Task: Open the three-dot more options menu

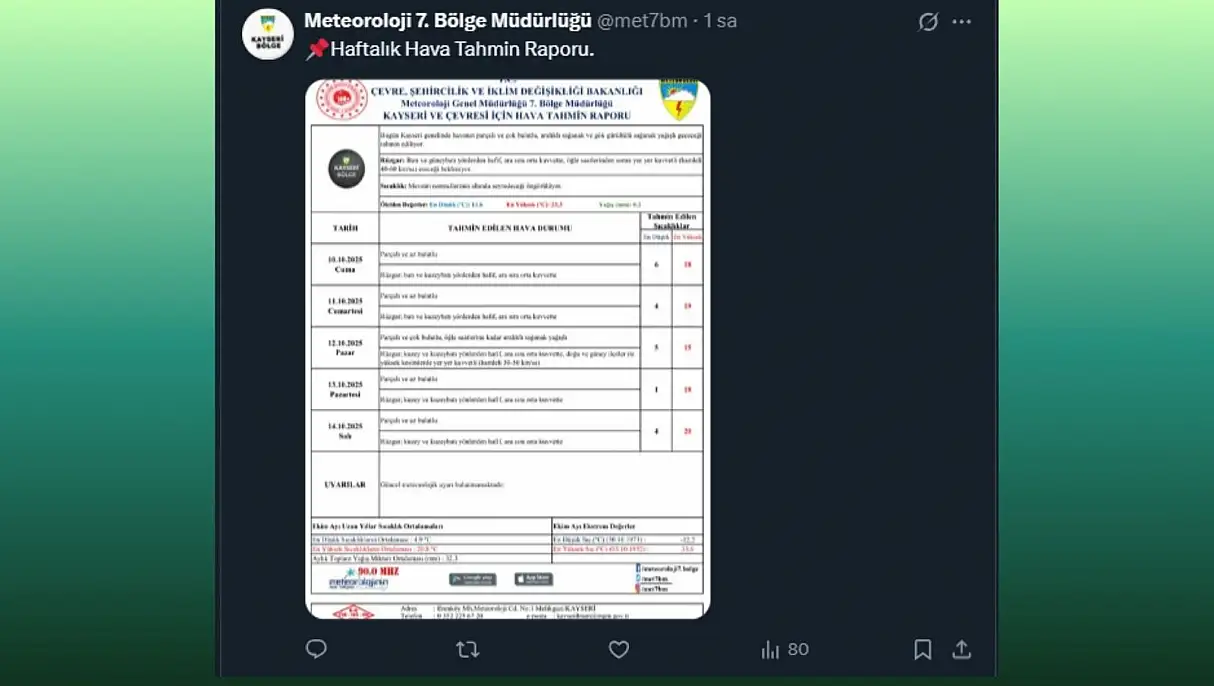Action: pos(961,21)
